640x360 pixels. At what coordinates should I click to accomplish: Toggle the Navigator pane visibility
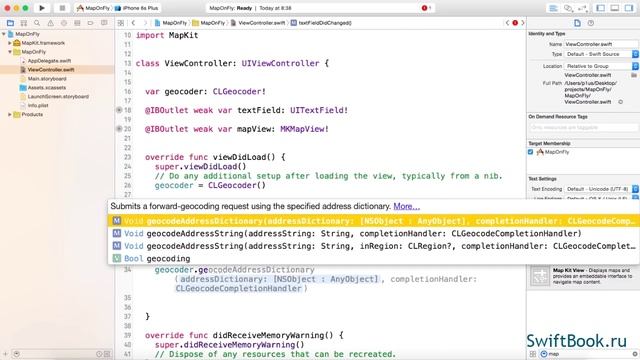(x=600, y=8)
